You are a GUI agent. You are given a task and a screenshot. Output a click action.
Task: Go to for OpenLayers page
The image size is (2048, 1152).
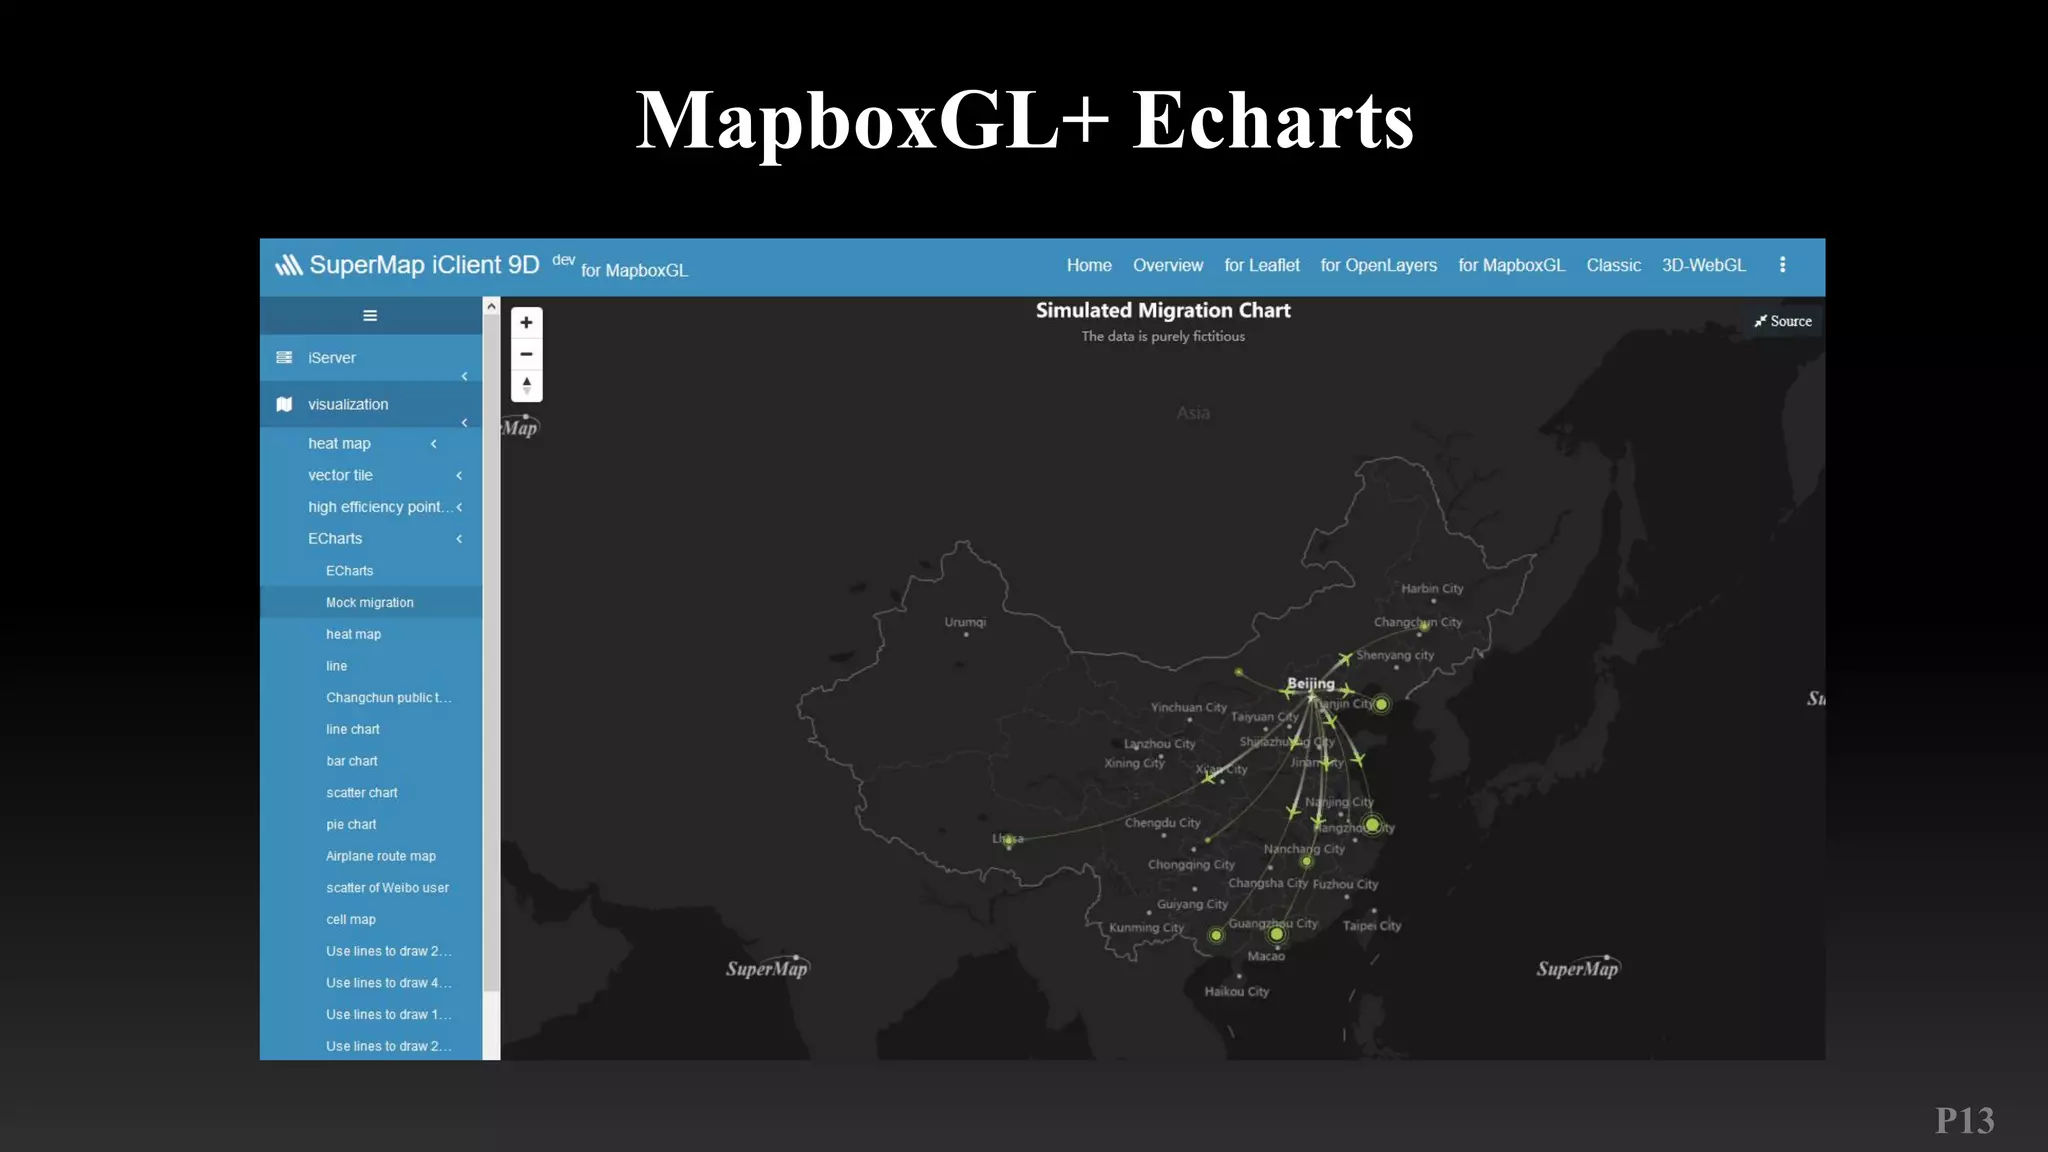(x=1379, y=265)
